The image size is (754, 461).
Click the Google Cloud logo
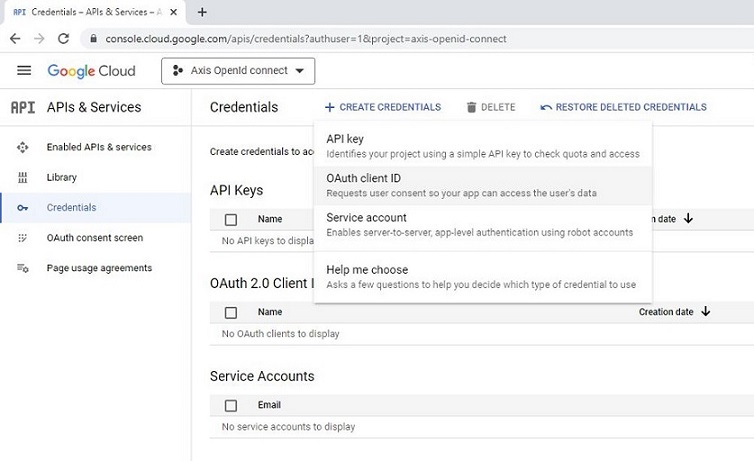click(91, 71)
